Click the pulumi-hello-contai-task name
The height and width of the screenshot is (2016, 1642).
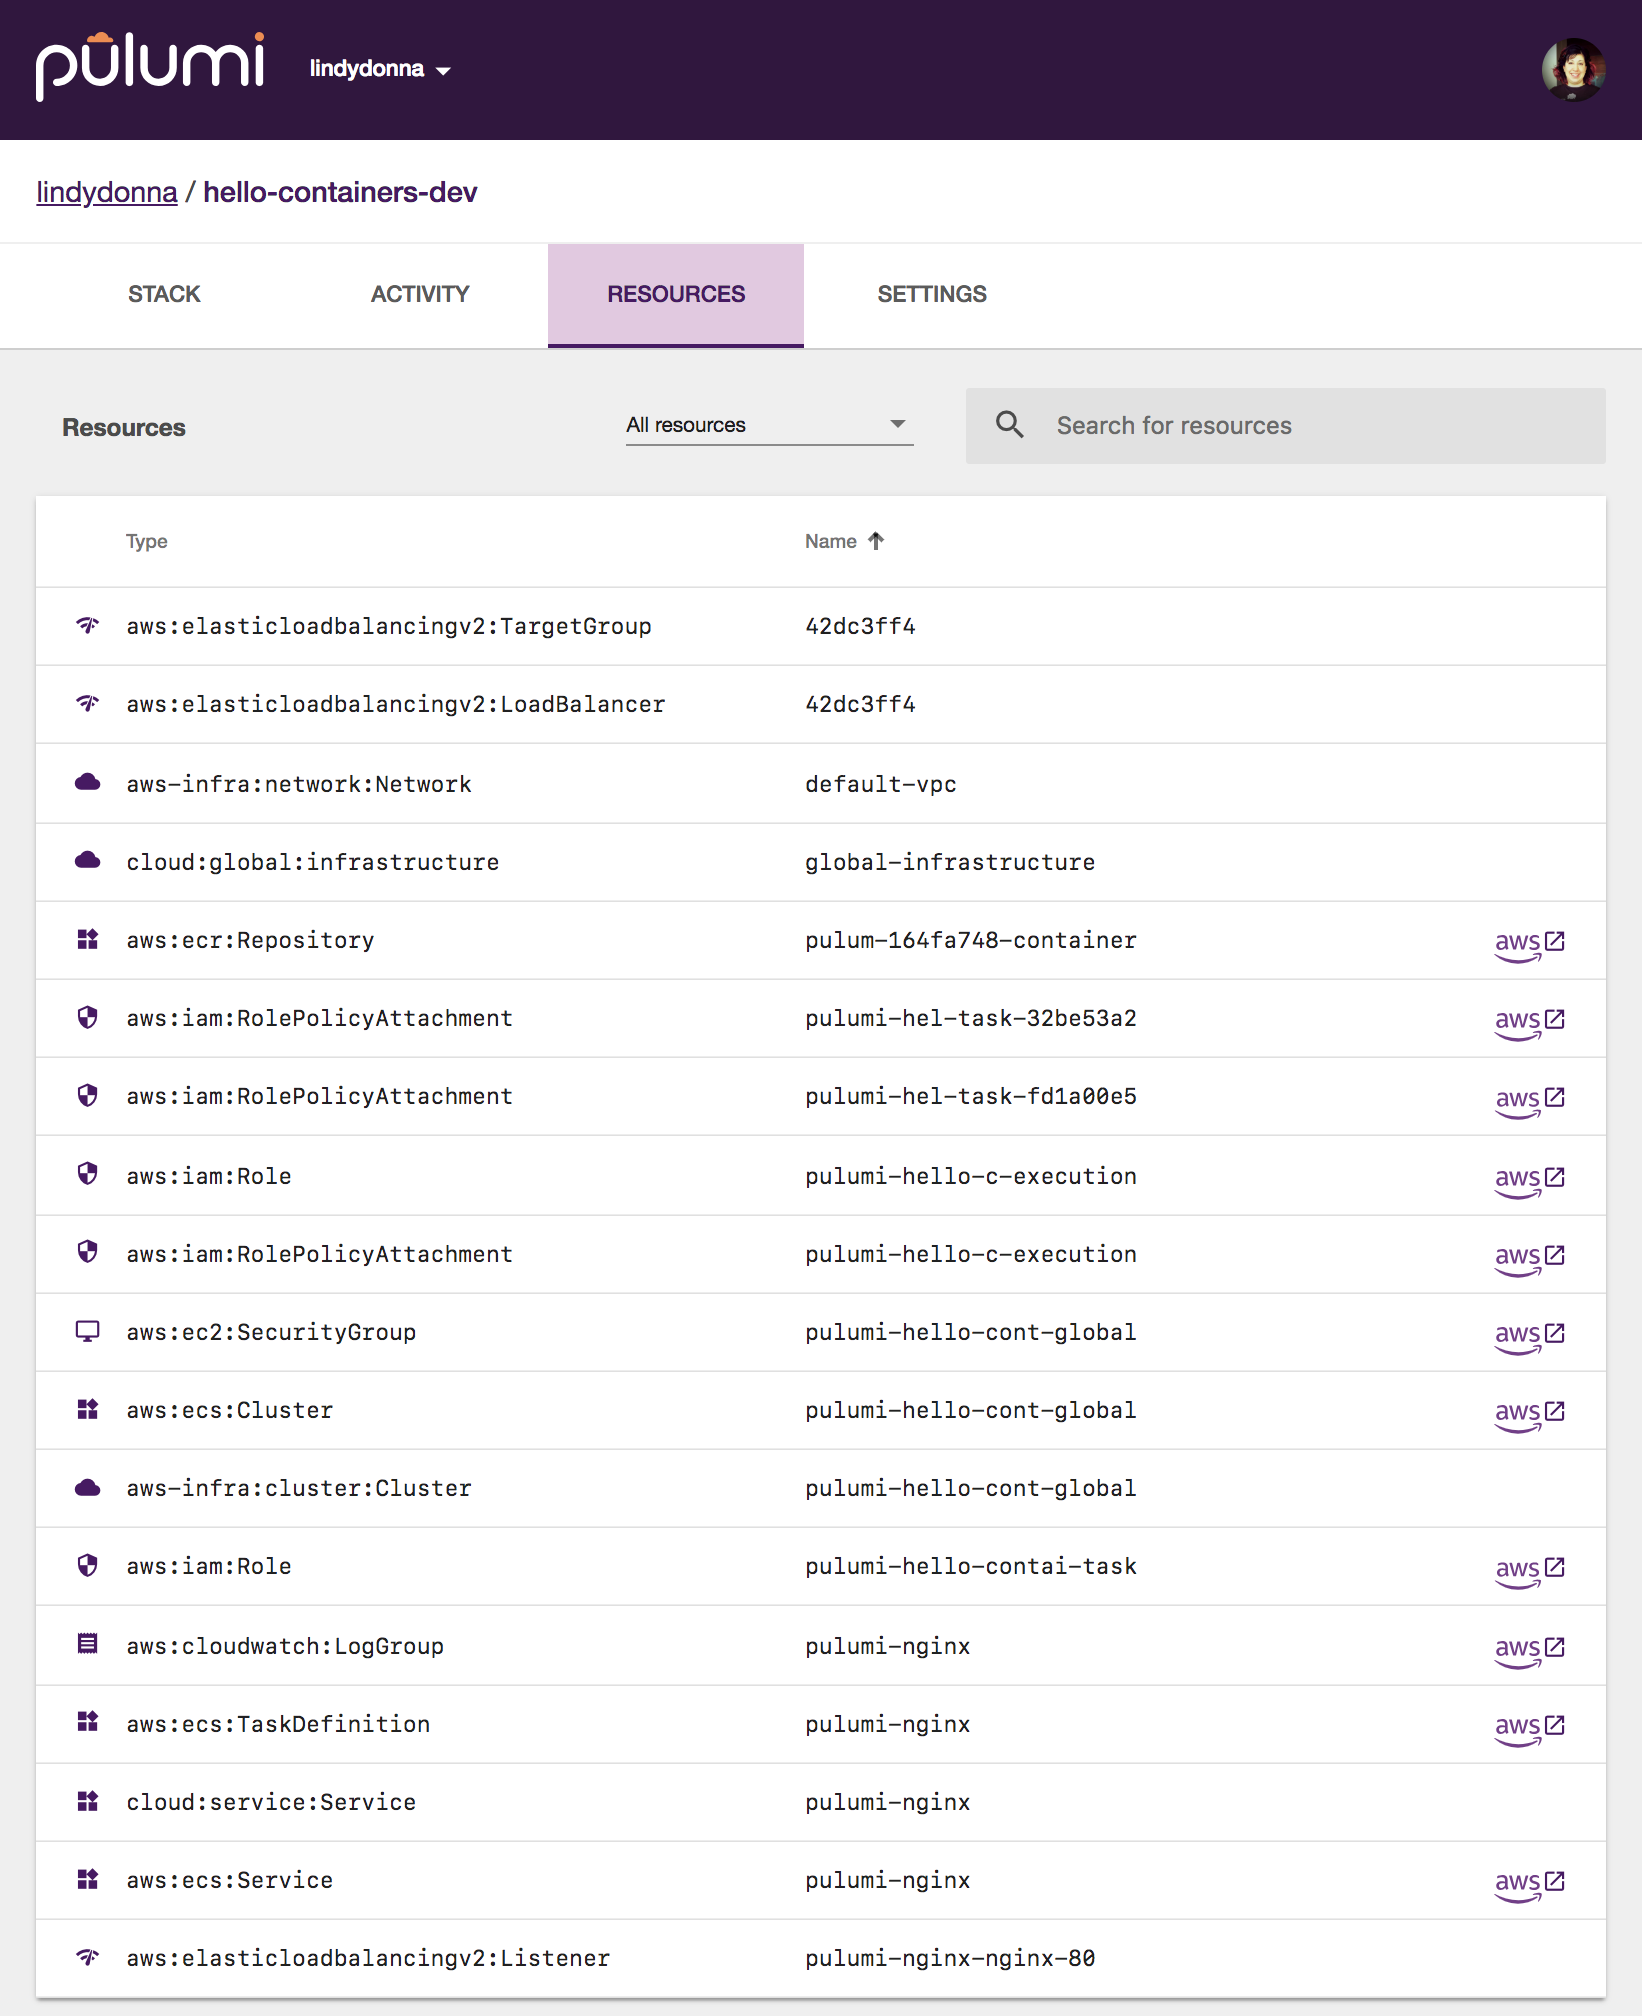971,1566
